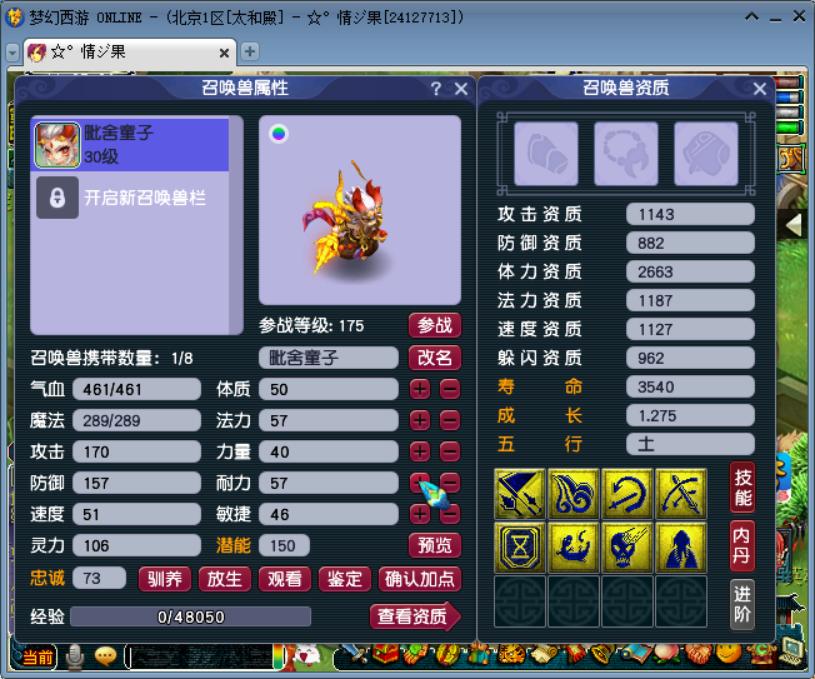Select the empty armor equipment slot

pos(706,153)
